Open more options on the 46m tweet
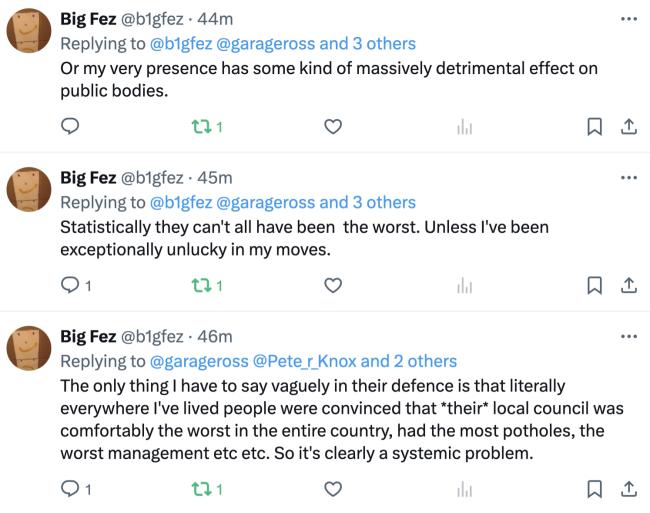Viewport: 650px width, 513px height. (628, 336)
